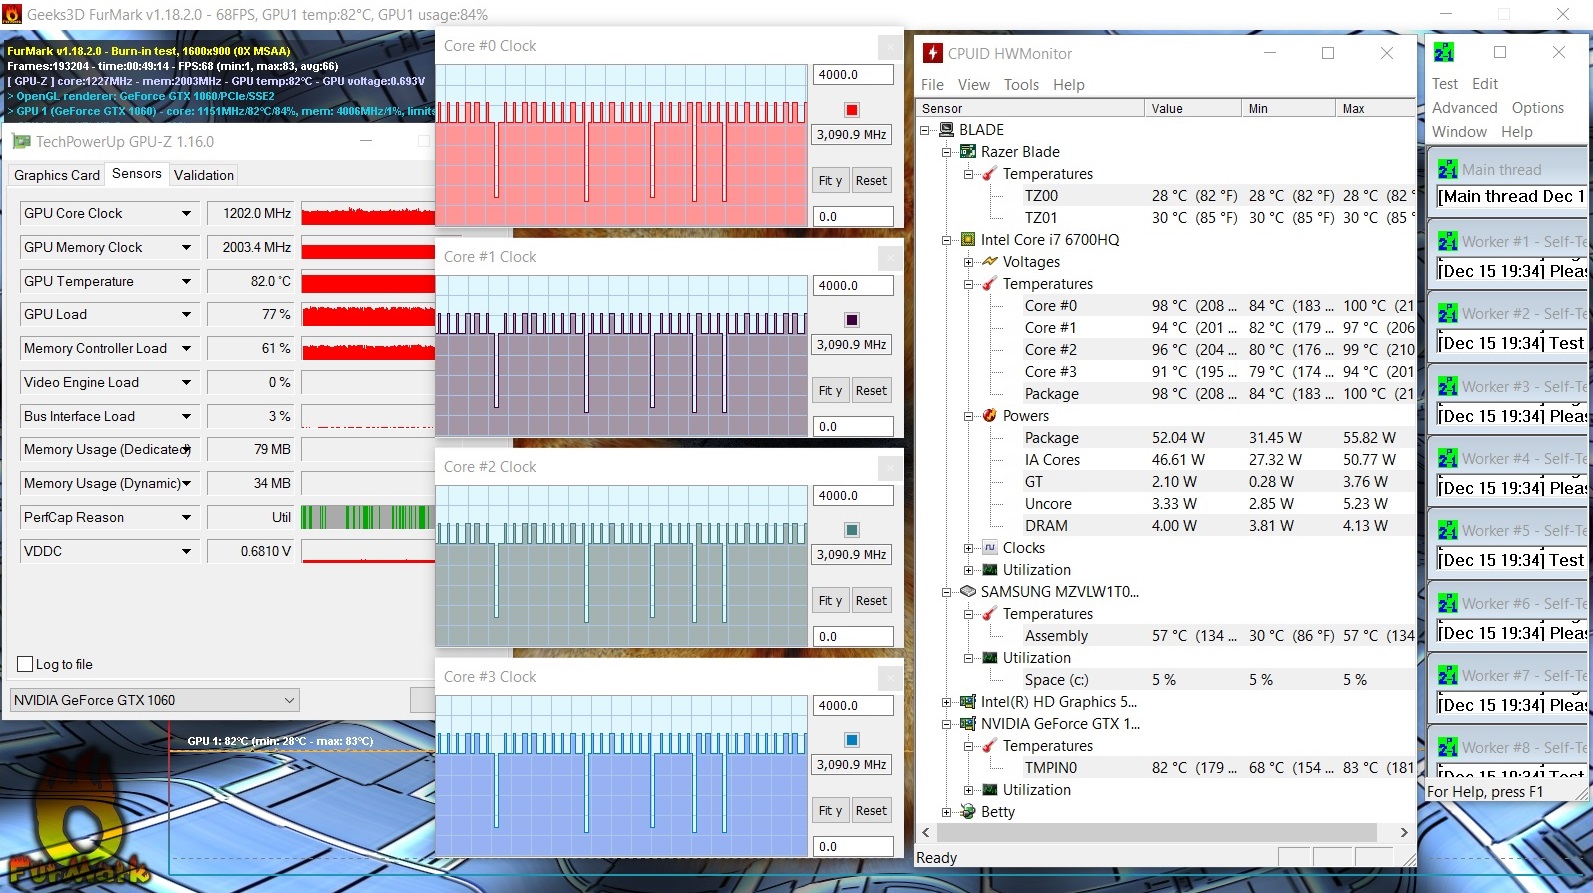Click the right arrow of HWMonitor horizontal scrollbar

pyautogui.click(x=1404, y=832)
